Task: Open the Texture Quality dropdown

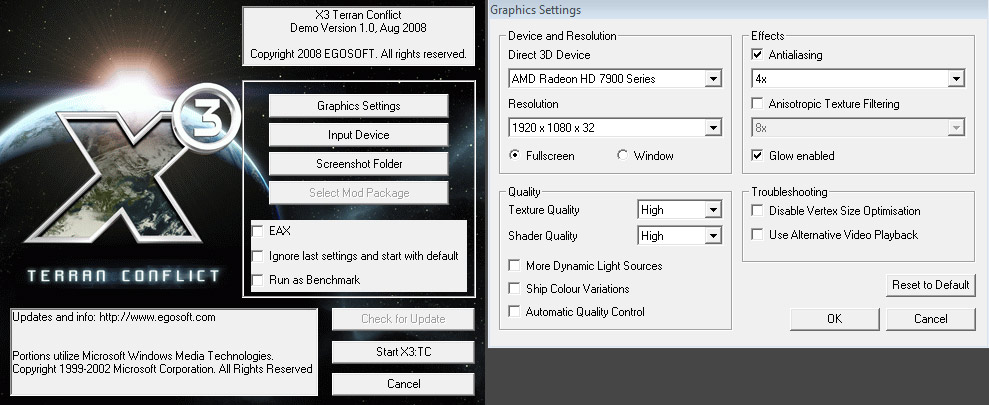Action: pyautogui.click(x=713, y=210)
